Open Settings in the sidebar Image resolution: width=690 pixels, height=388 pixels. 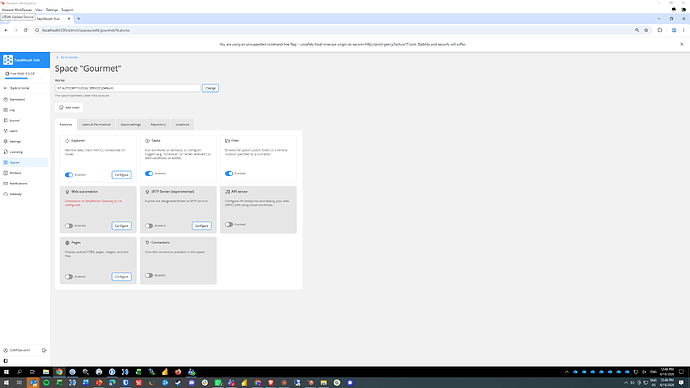25,142
